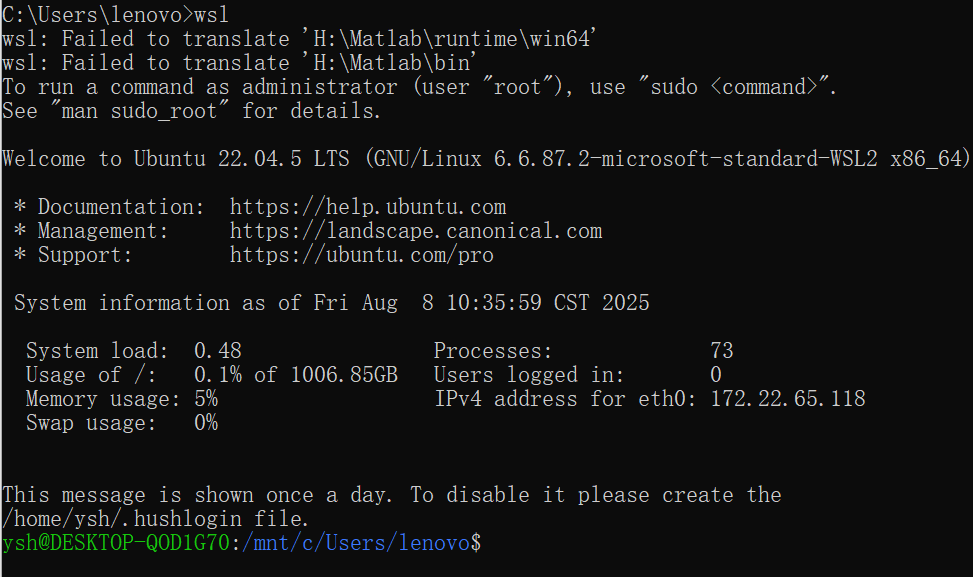Click the system information timestamp 10:35:59

(x=494, y=303)
